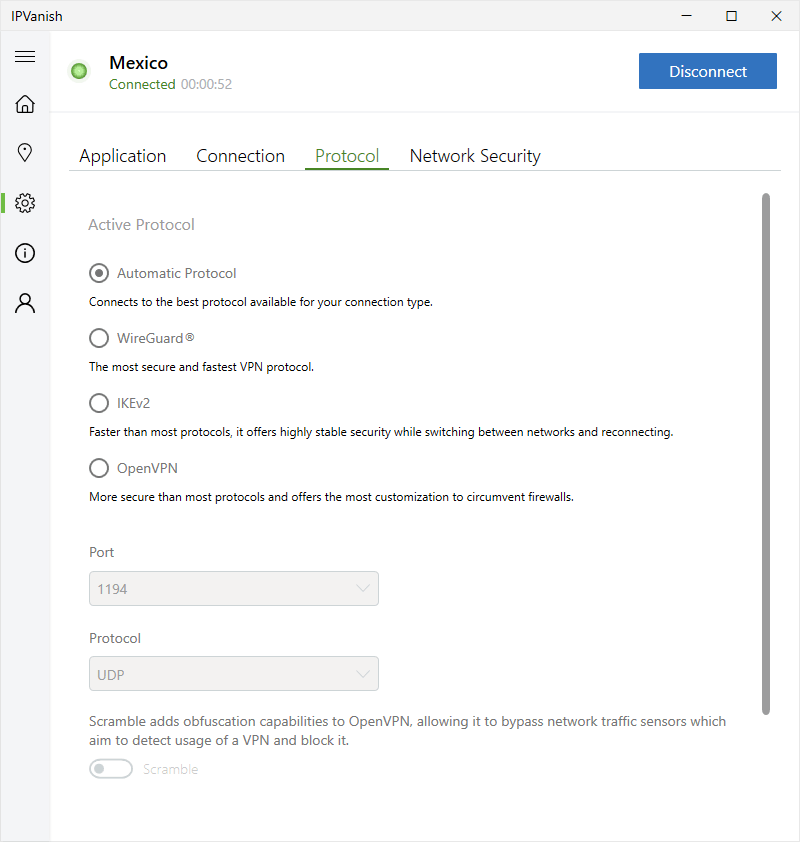The height and width of the screenshot is (842, 800).
Task: Switch to the Connection tab
Action: pyautogui.click(x=240, y=156)
